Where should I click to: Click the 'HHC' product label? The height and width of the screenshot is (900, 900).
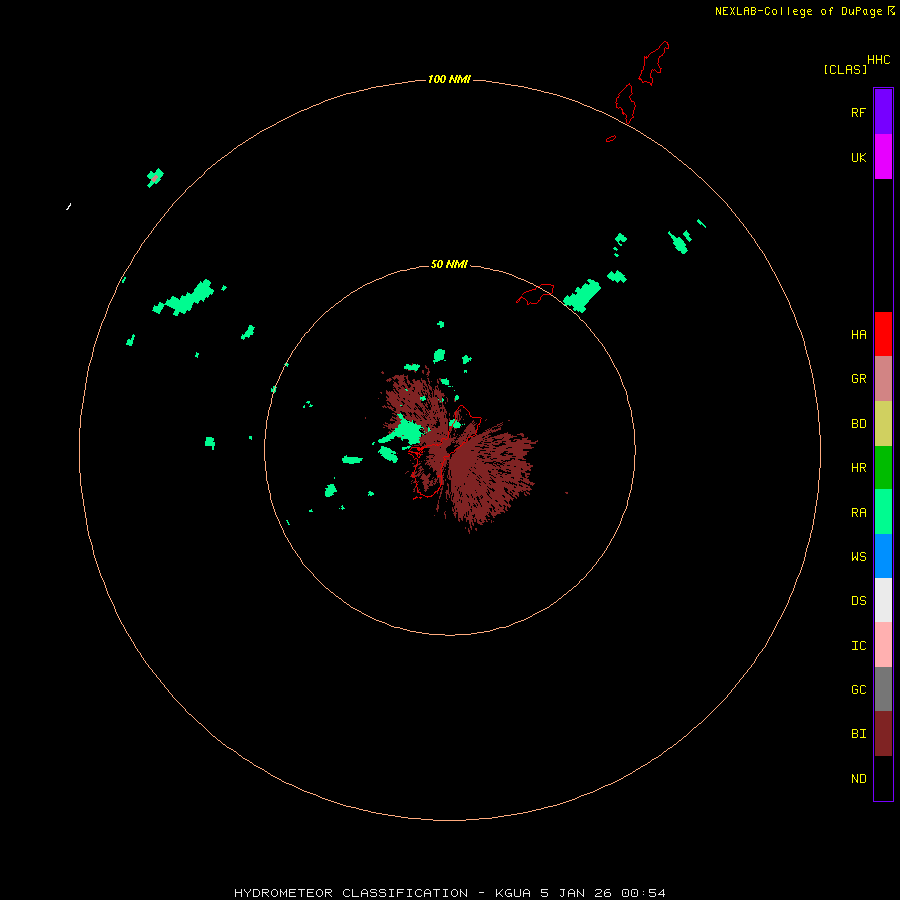click(879, 60)
